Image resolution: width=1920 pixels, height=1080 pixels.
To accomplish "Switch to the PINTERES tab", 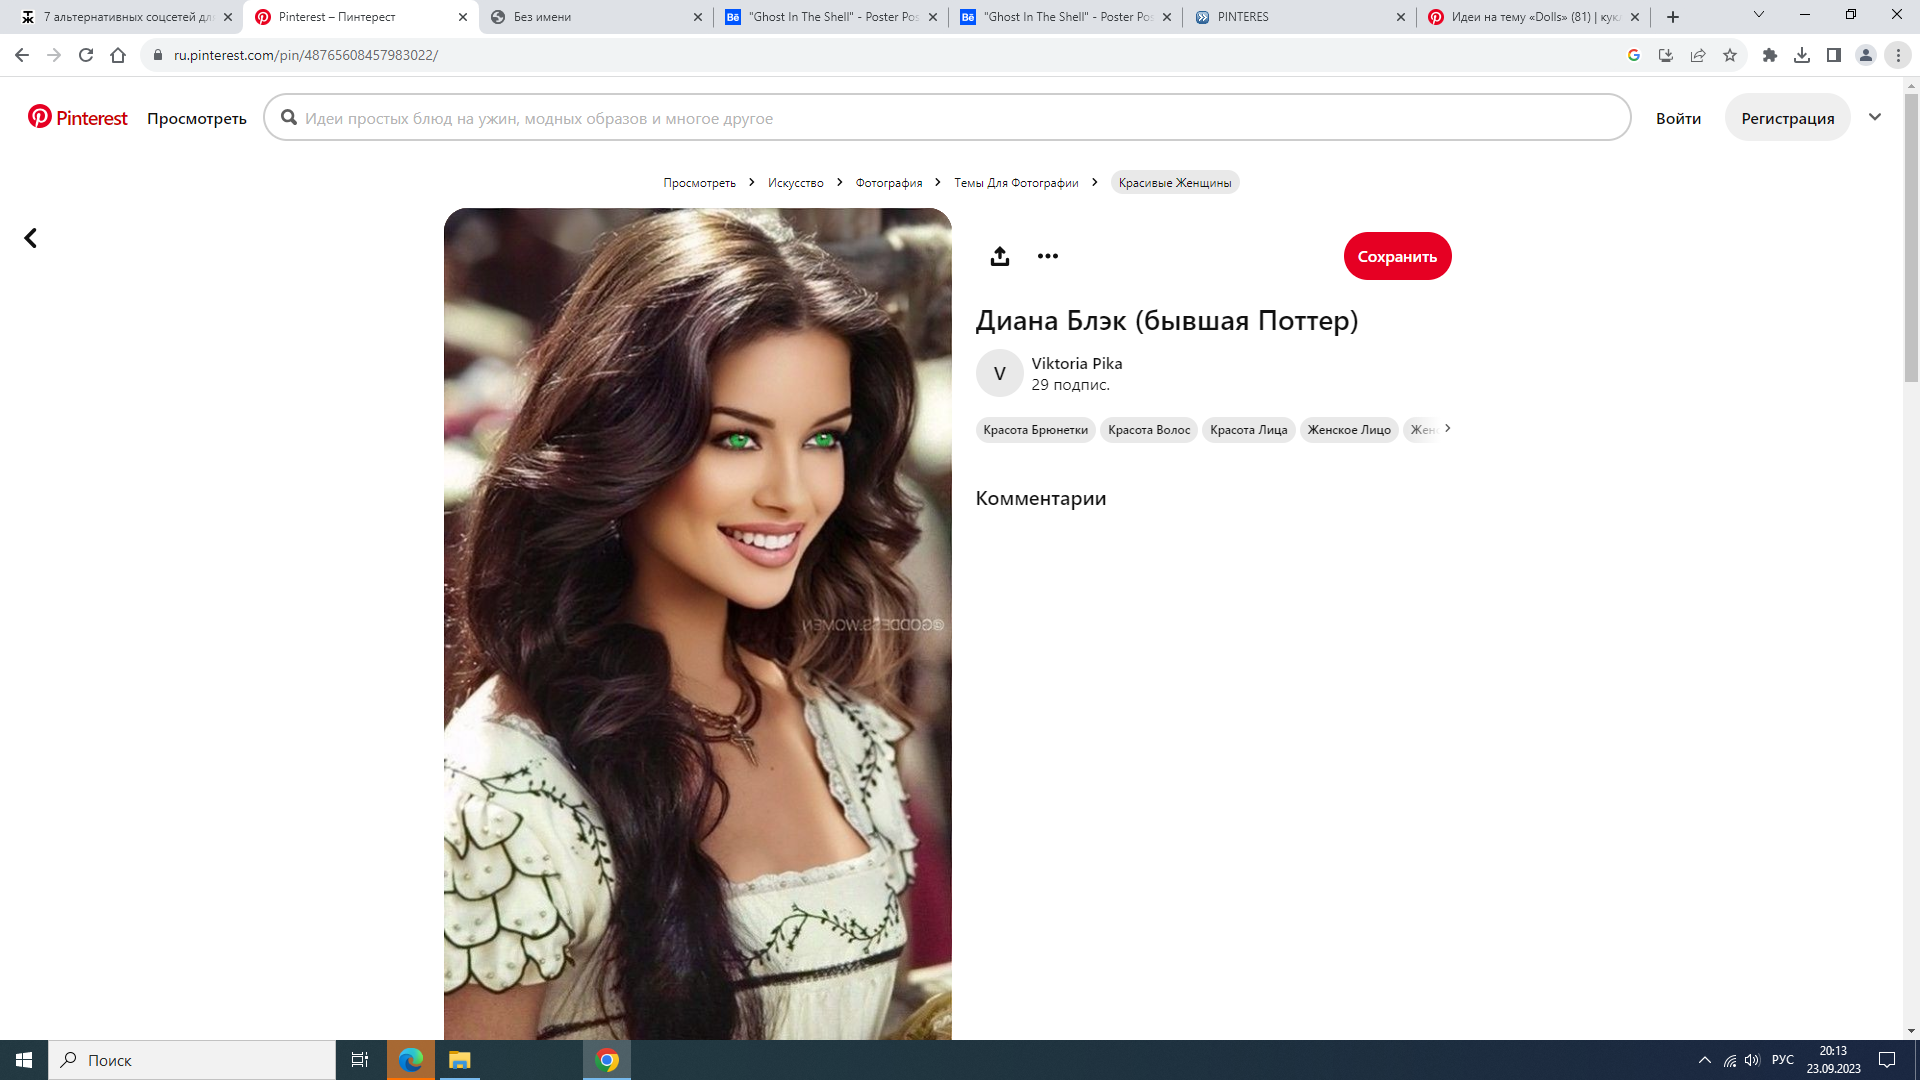I will pos(1300,17).
